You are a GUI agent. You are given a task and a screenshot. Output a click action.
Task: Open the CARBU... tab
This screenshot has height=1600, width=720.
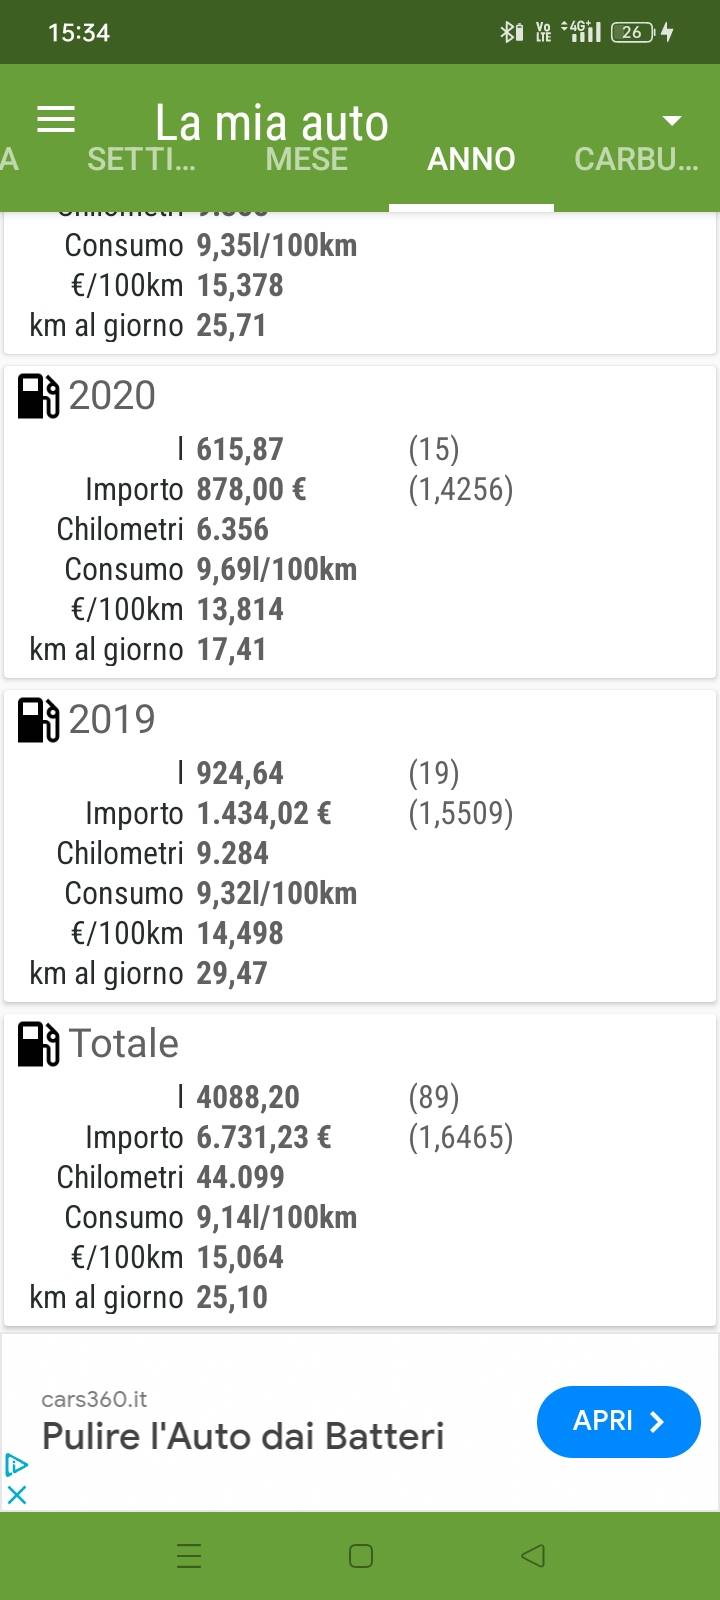pos(636,159)
